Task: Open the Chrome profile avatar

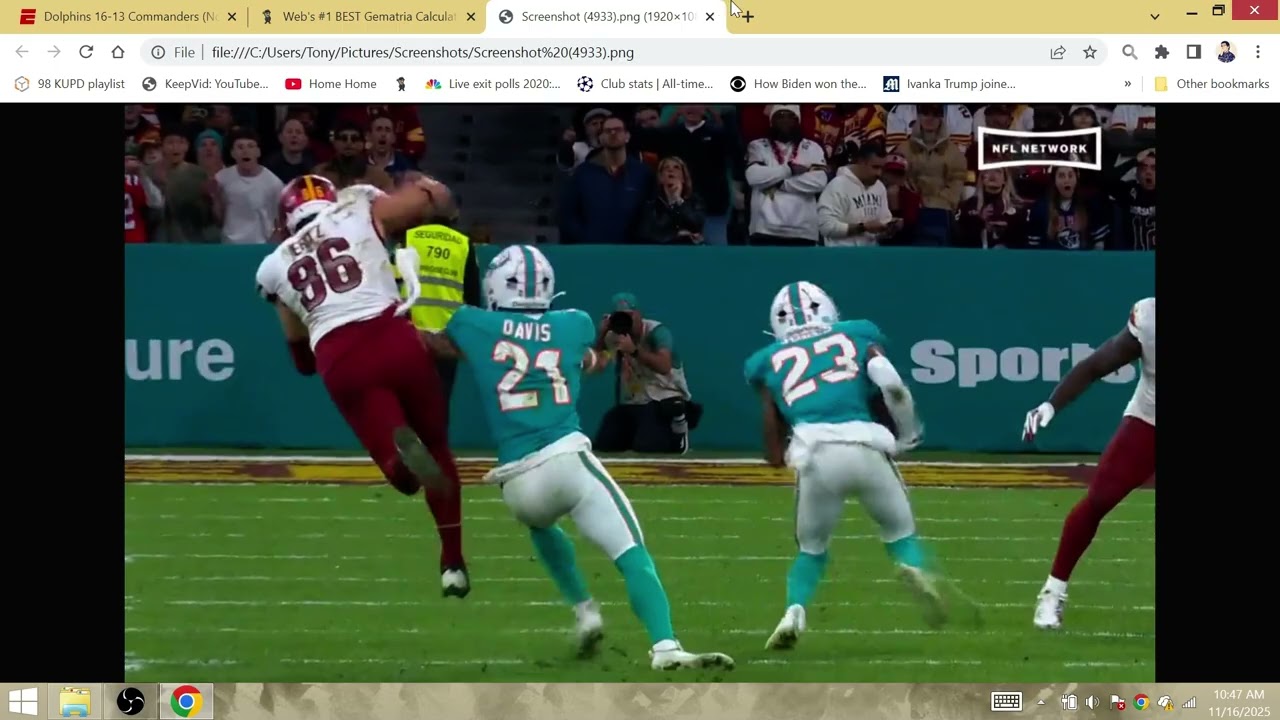Action: tap(1226, 52)
